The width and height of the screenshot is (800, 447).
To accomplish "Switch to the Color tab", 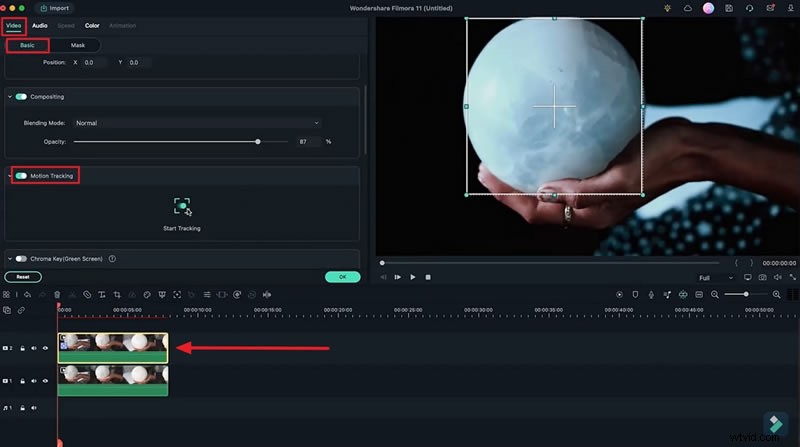I will click(x=92, y=26).
